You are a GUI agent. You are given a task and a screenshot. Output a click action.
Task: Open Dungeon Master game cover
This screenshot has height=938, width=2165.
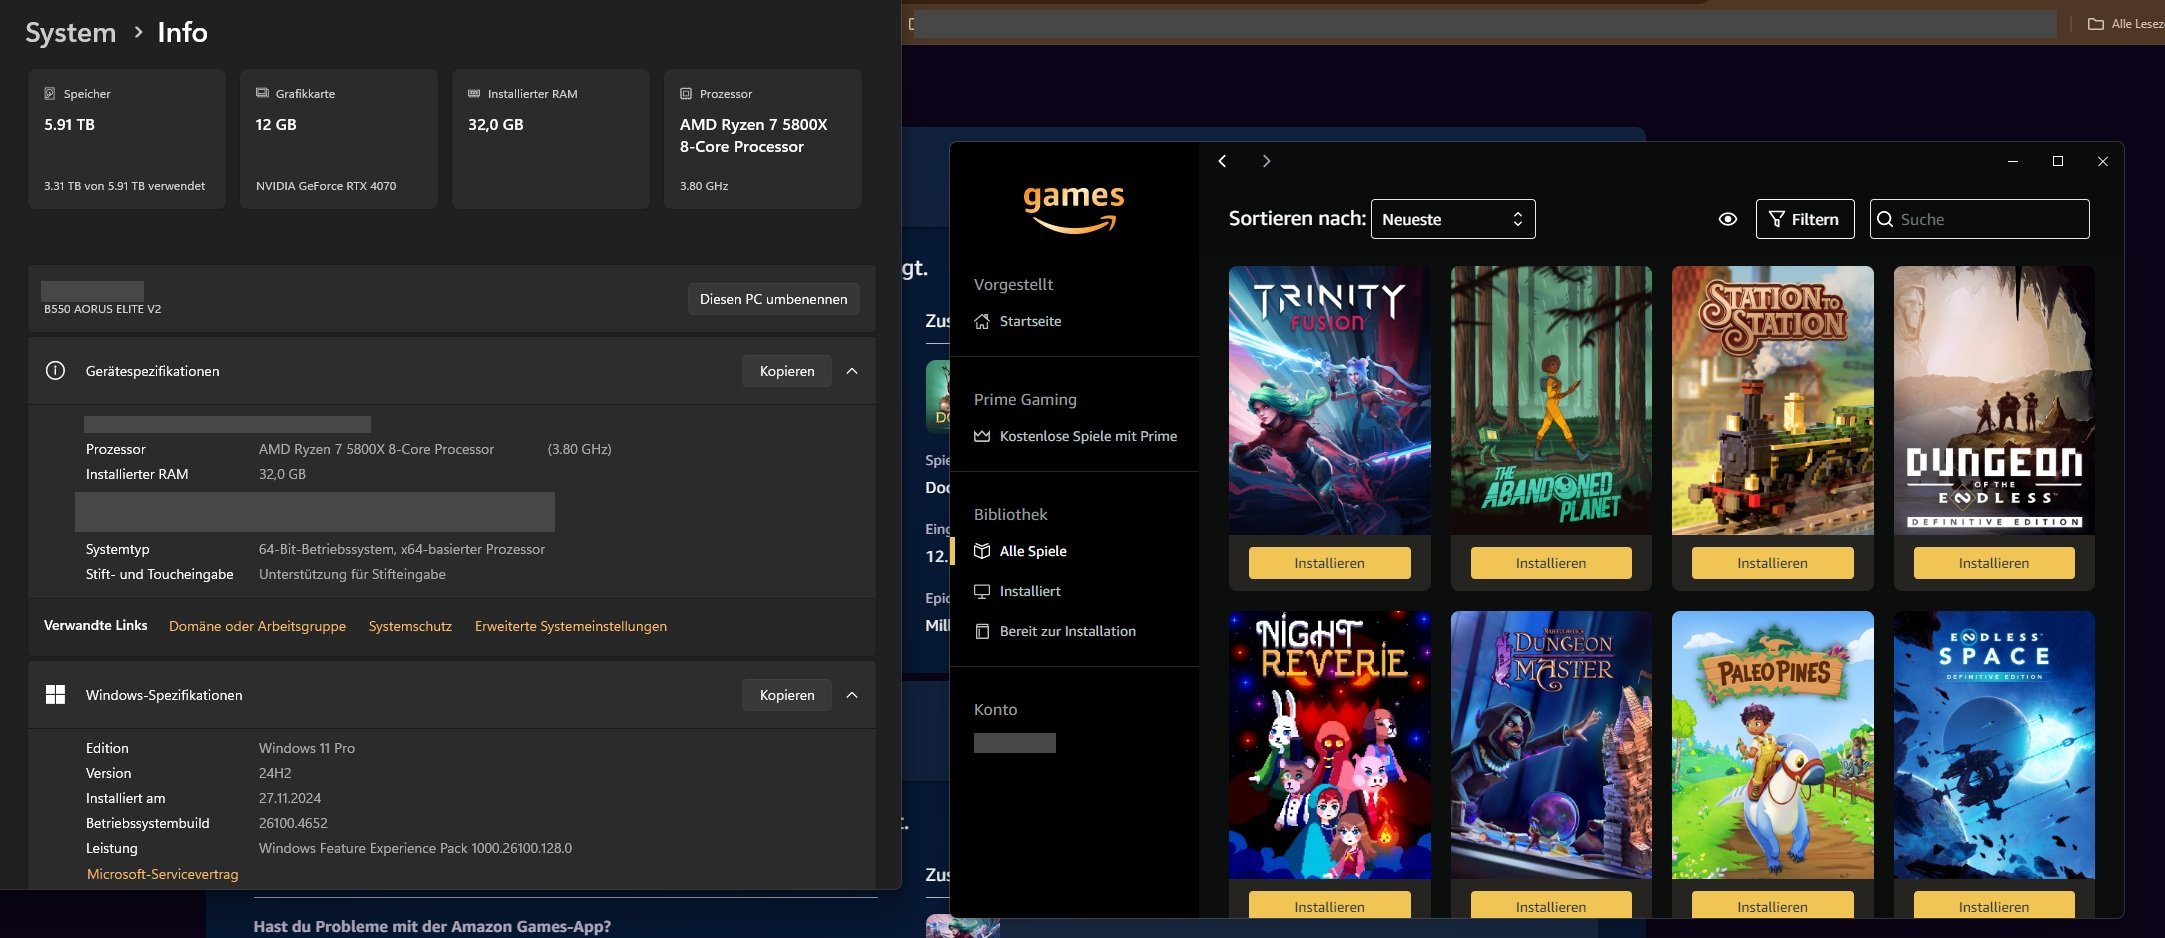pos(1551,745)
